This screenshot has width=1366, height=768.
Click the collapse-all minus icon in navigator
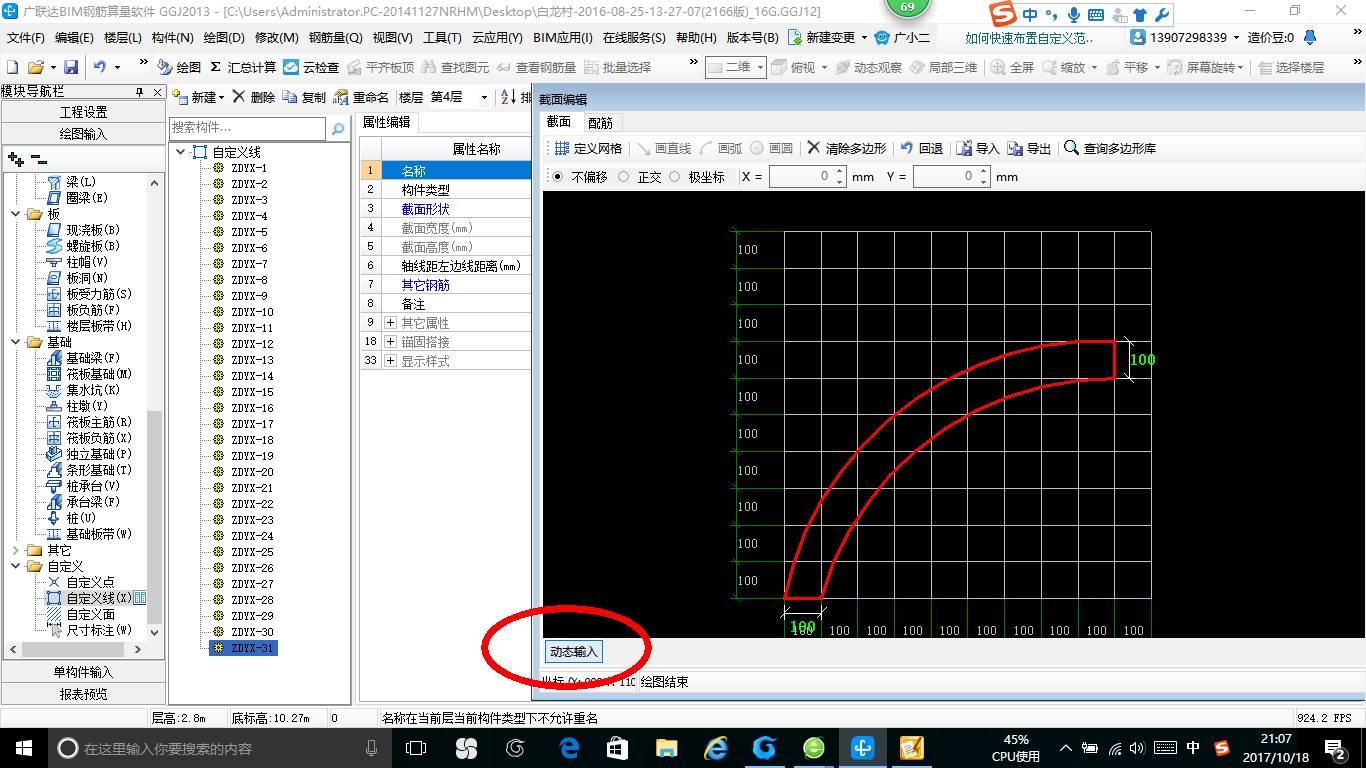point(39,158)
